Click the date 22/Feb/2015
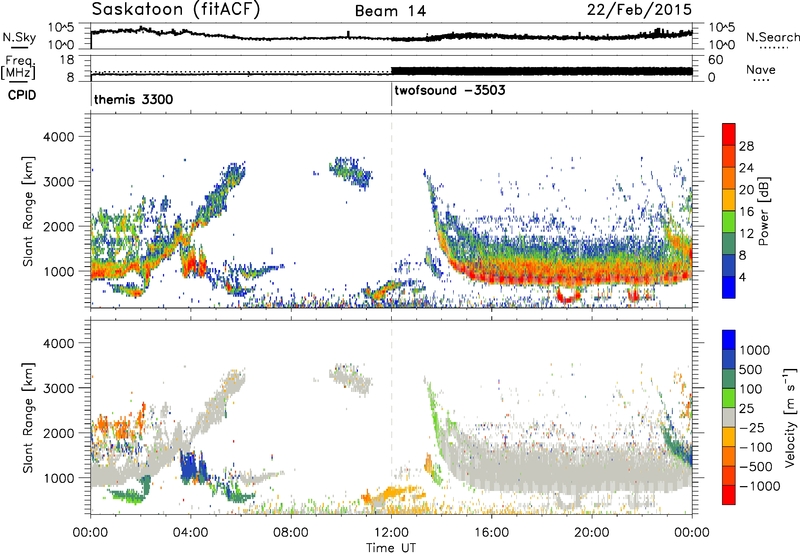 (639, 10)
